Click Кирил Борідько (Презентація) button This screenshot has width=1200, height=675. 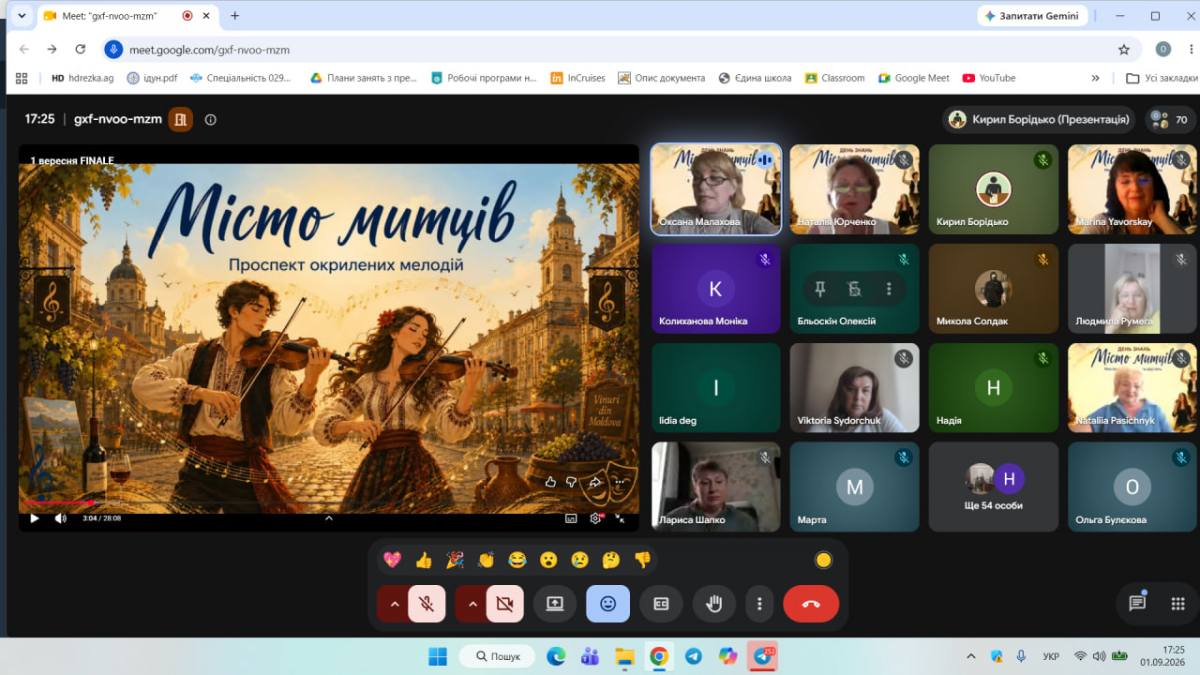click(x=1039, y=119)
